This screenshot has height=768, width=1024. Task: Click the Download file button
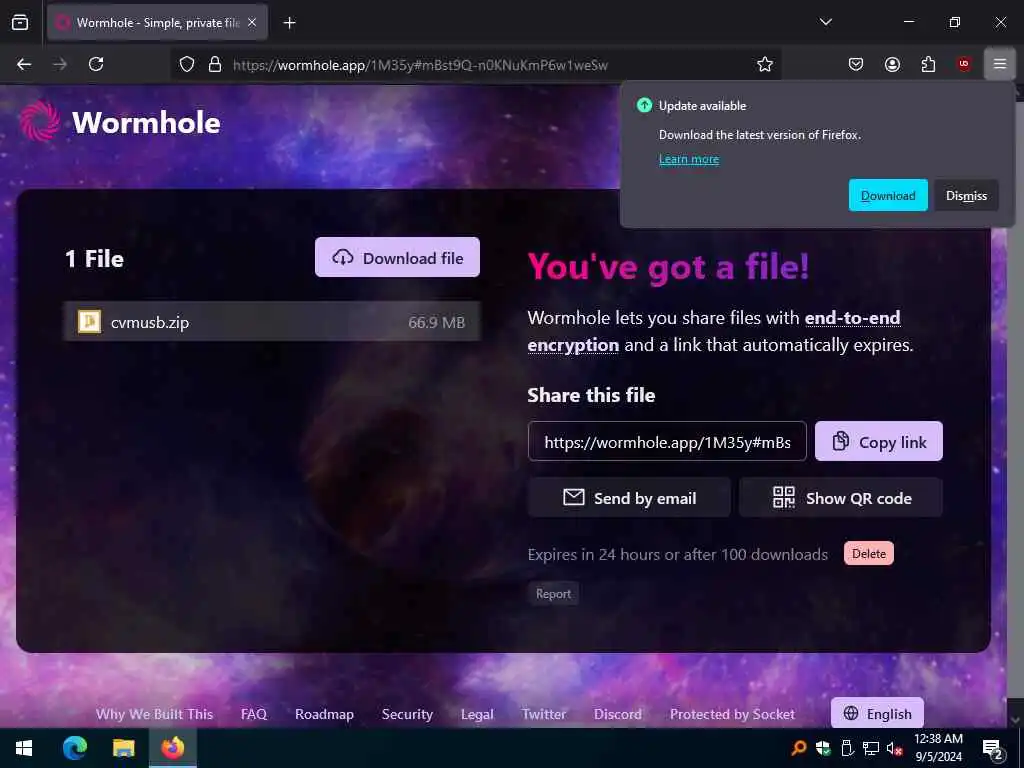pyautogui.click(x=397, y=257)
